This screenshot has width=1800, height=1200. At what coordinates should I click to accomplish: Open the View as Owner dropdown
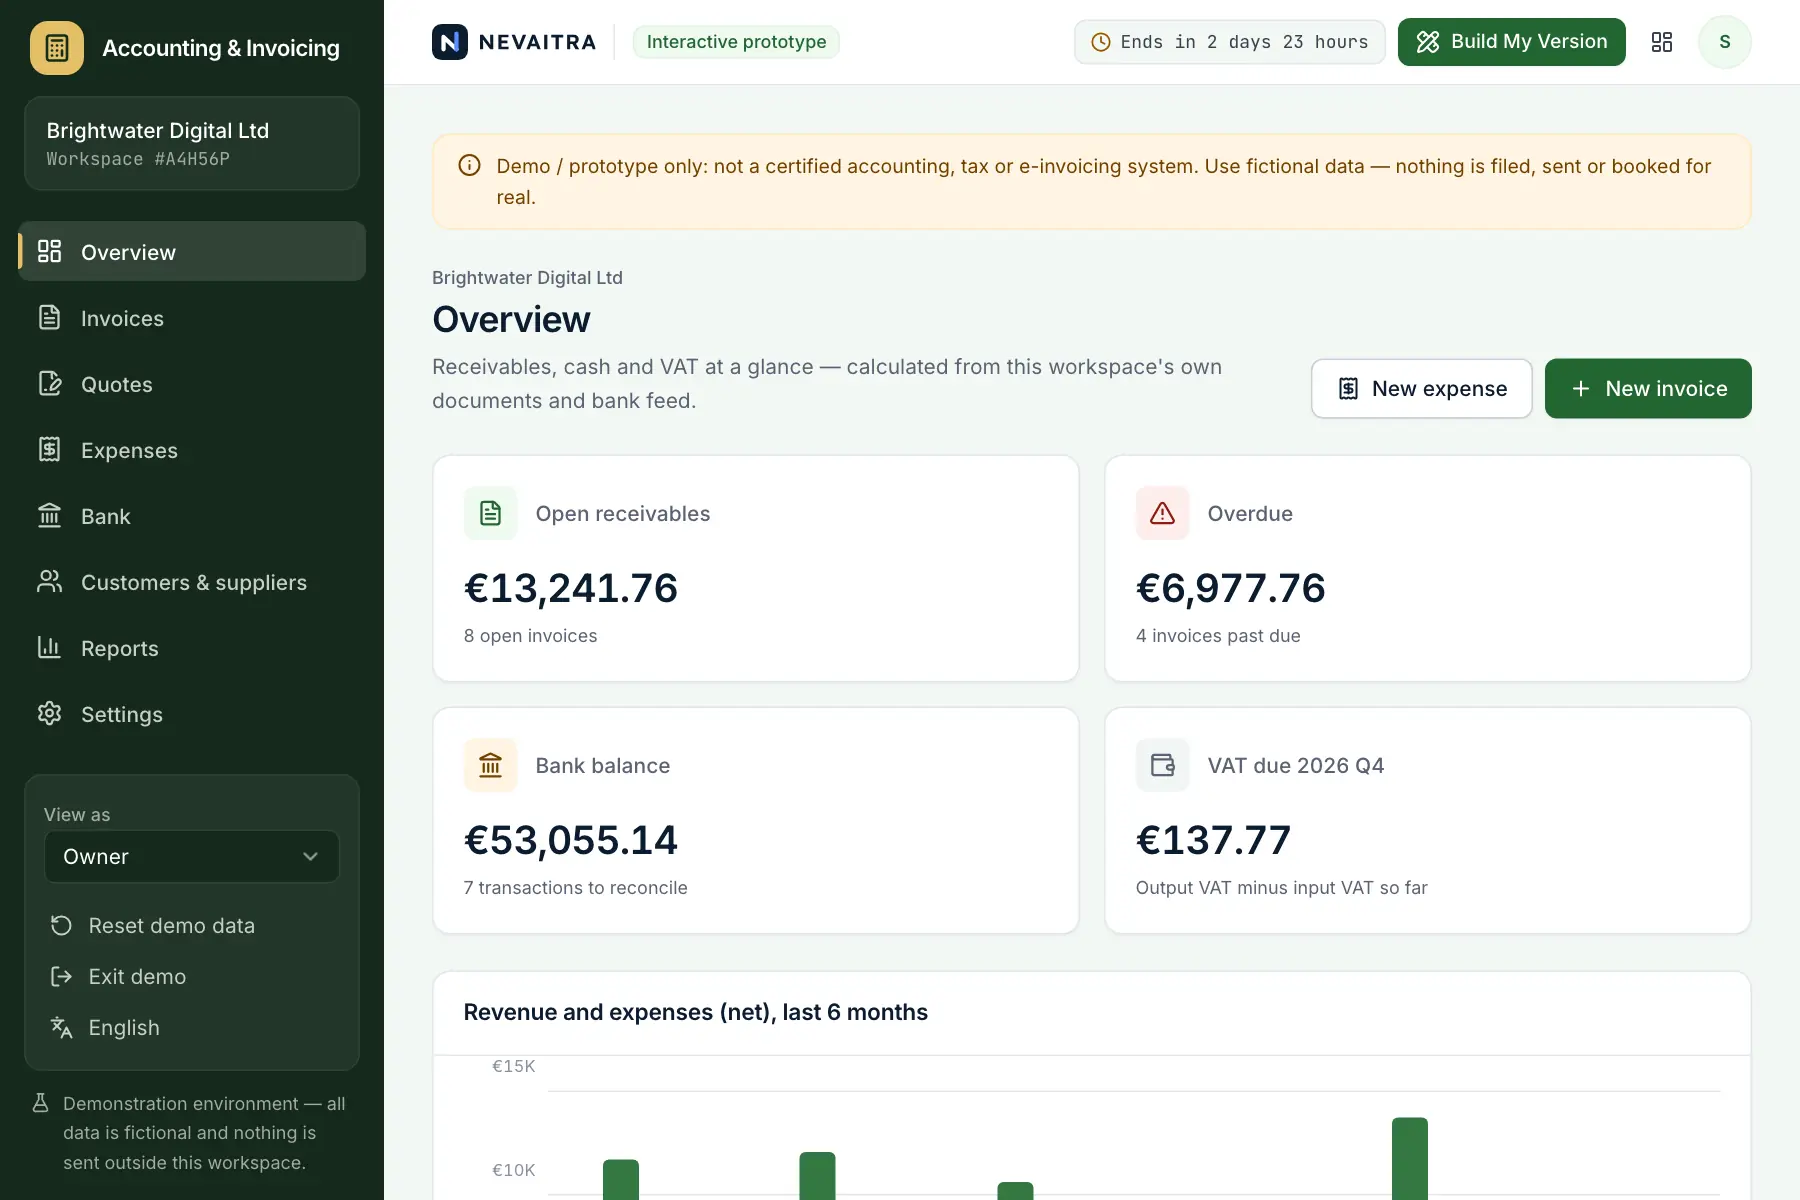click(x=192, y=857)
